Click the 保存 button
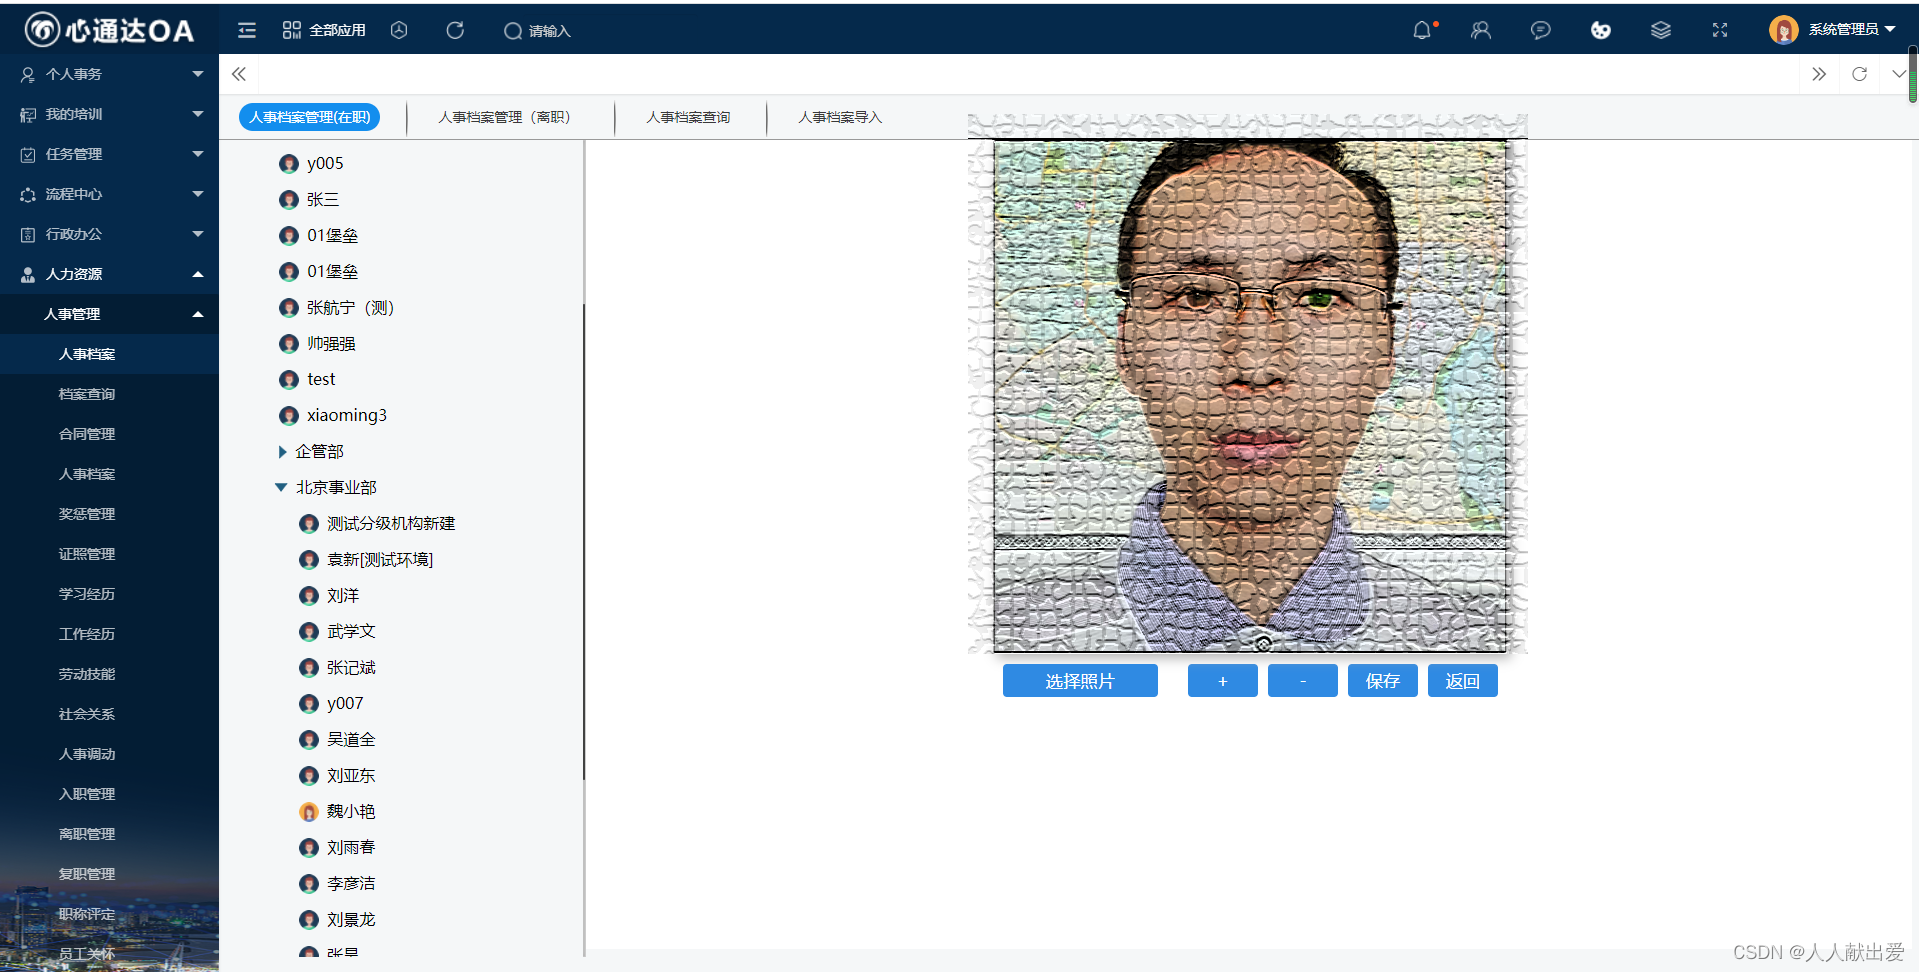This screenshot has height=972, width=1919. (x=1382, y=681)
